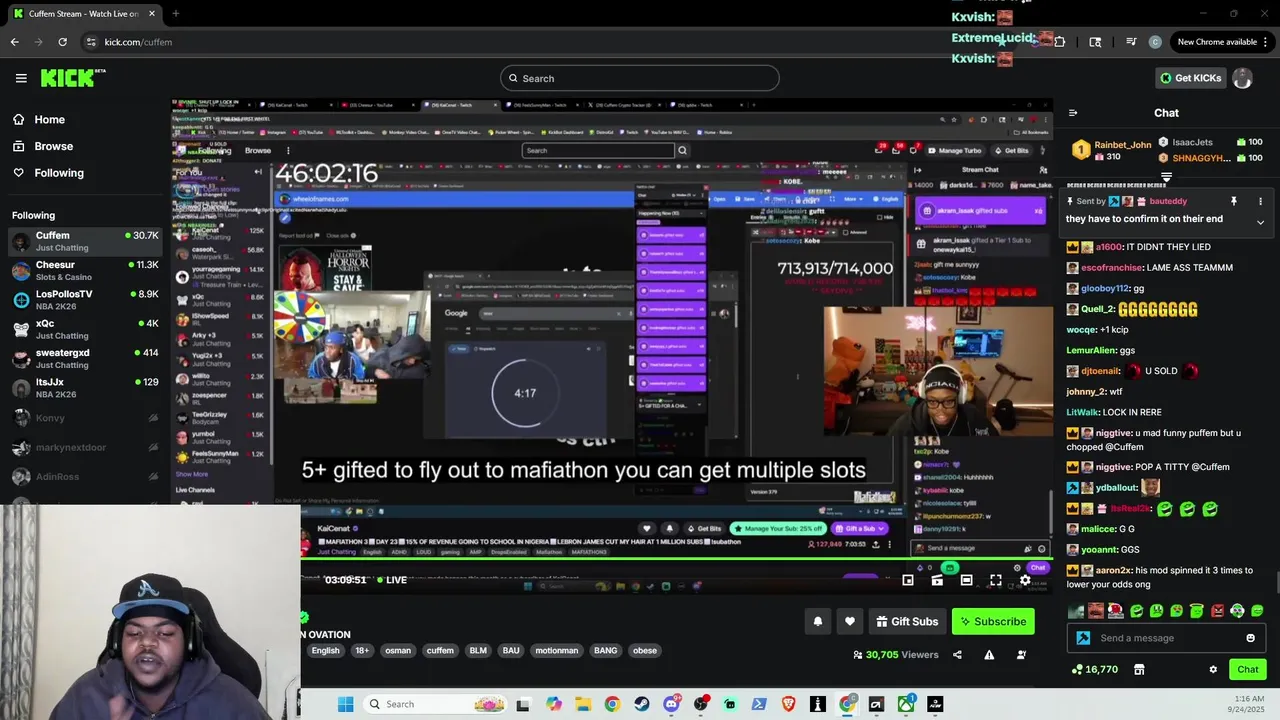Share the stream via share icon

click(x=957, y=655)
